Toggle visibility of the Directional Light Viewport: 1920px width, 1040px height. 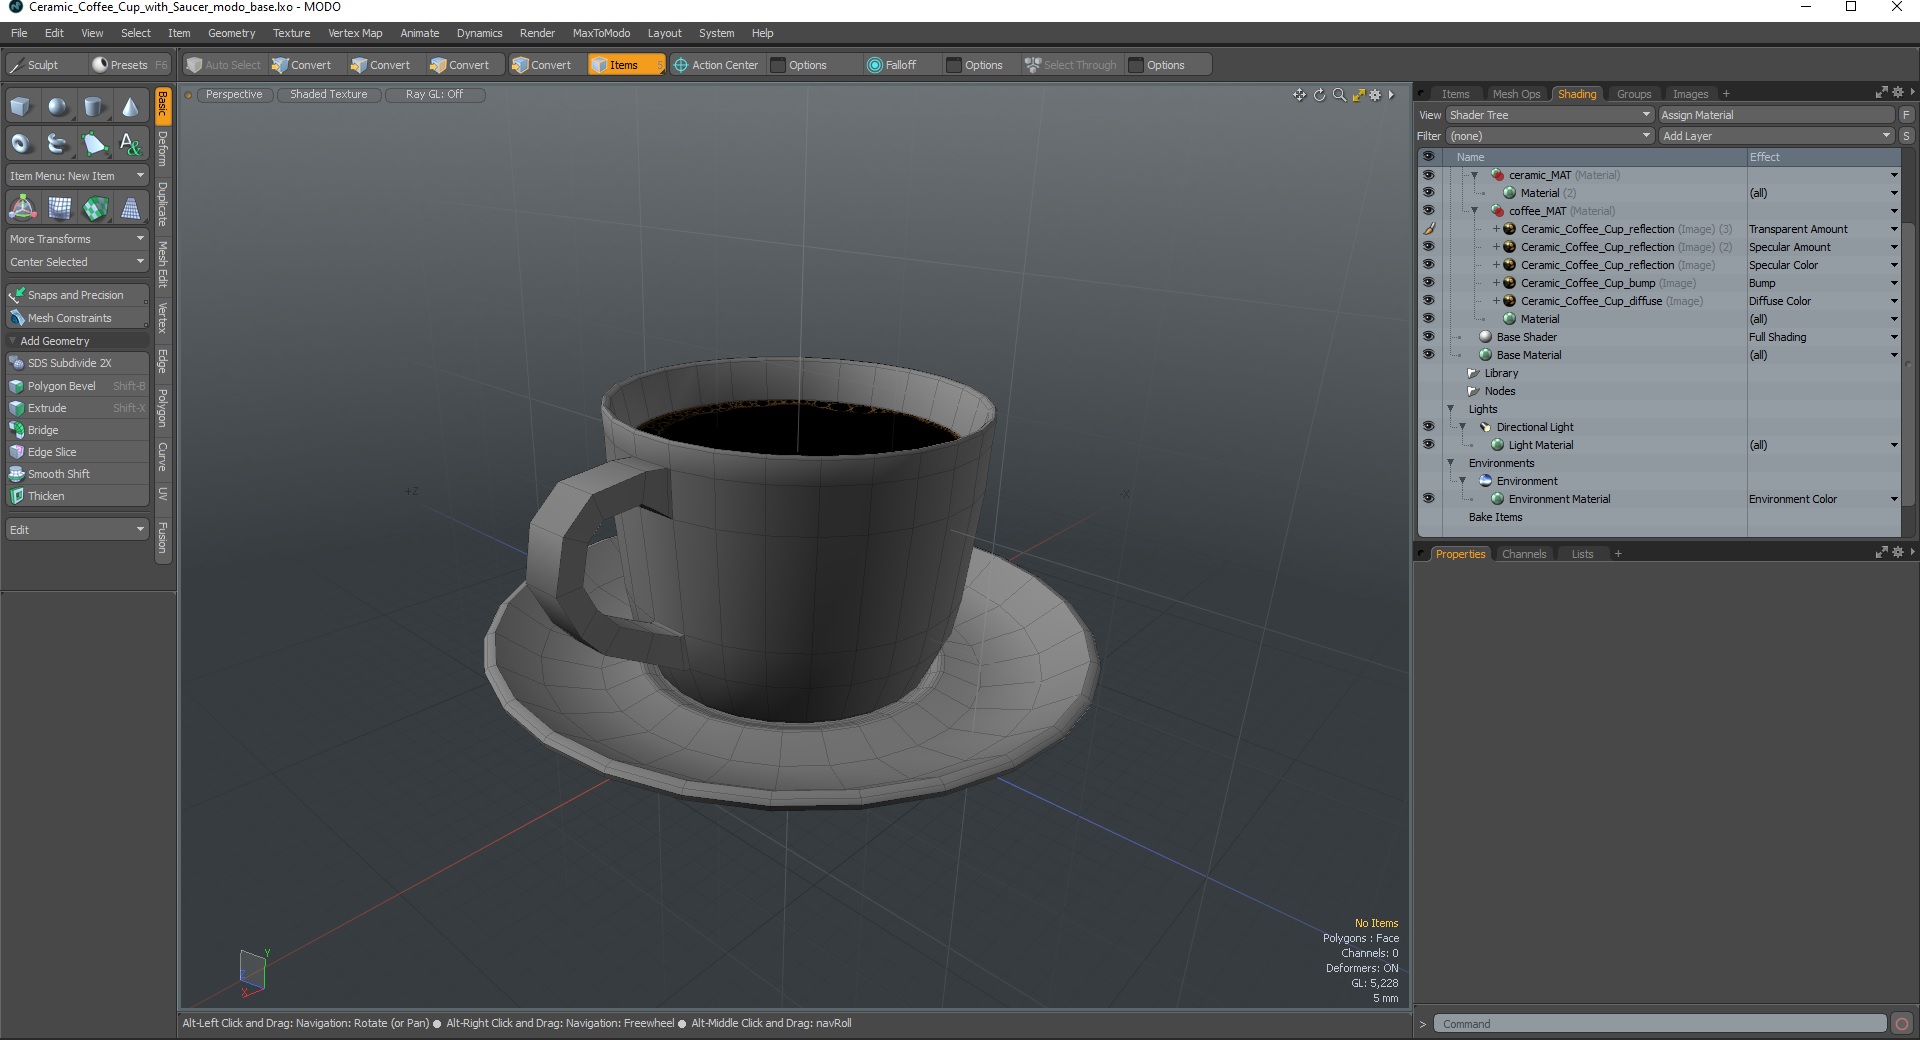pyautogui.click(x=1428, y=427)
